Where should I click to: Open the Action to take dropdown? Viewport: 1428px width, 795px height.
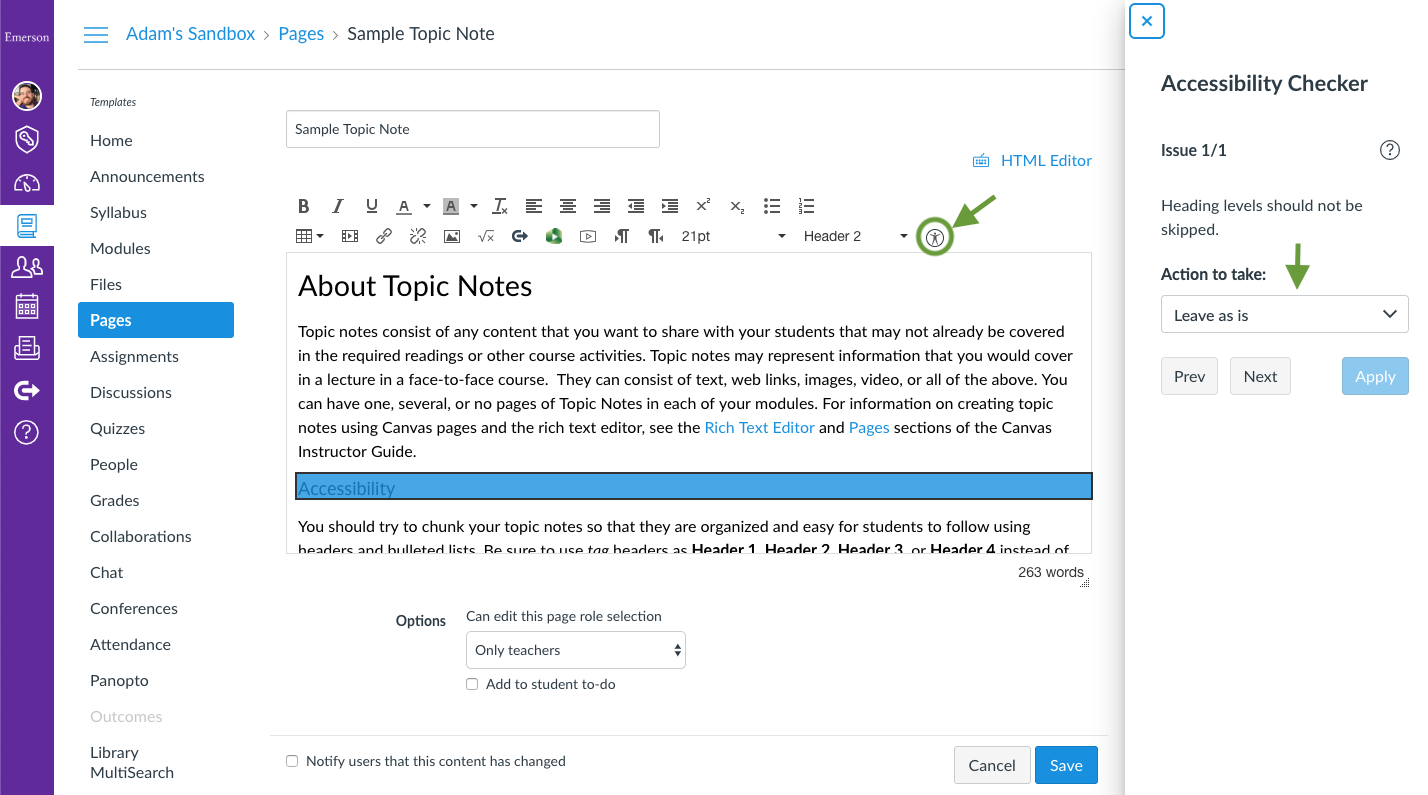pos(1284,315)
